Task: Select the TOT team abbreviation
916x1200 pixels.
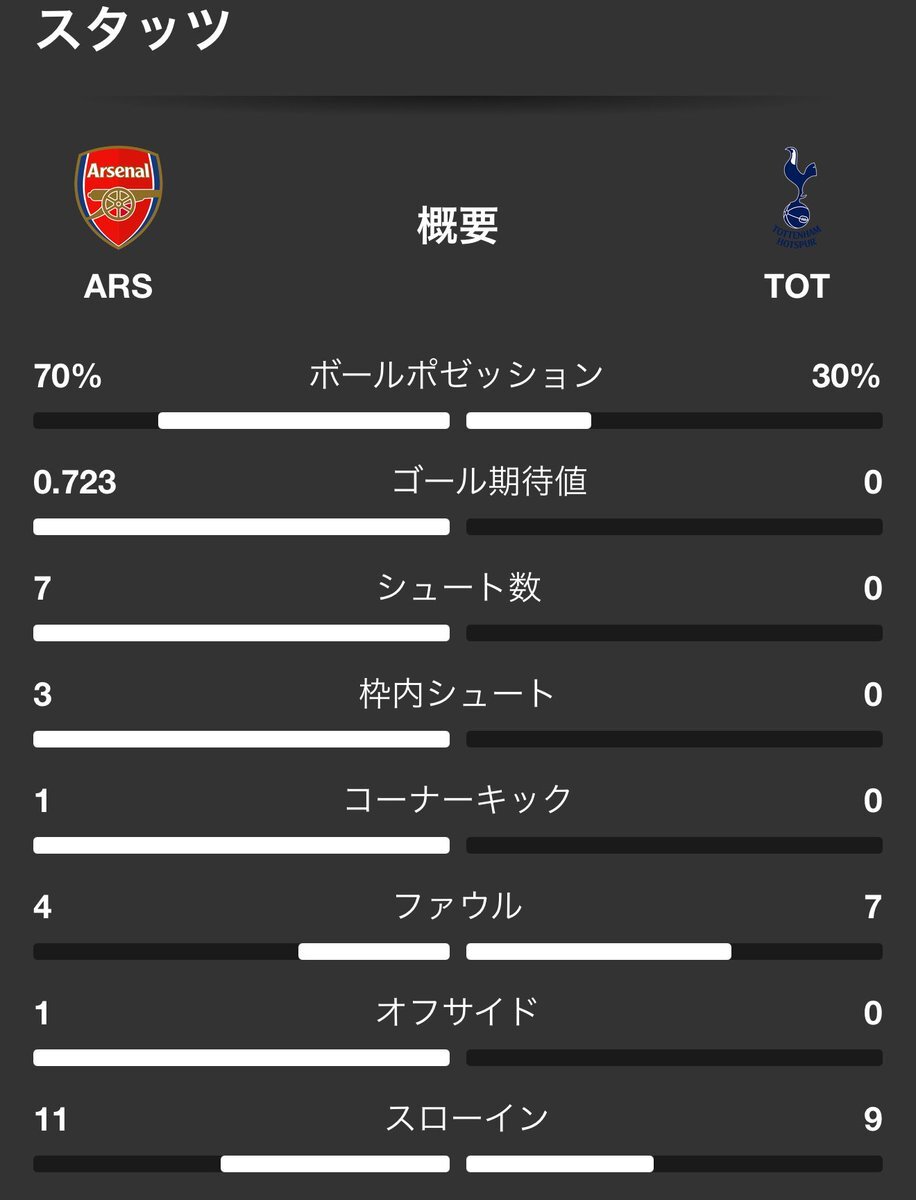Action: [x=796, y=287]
